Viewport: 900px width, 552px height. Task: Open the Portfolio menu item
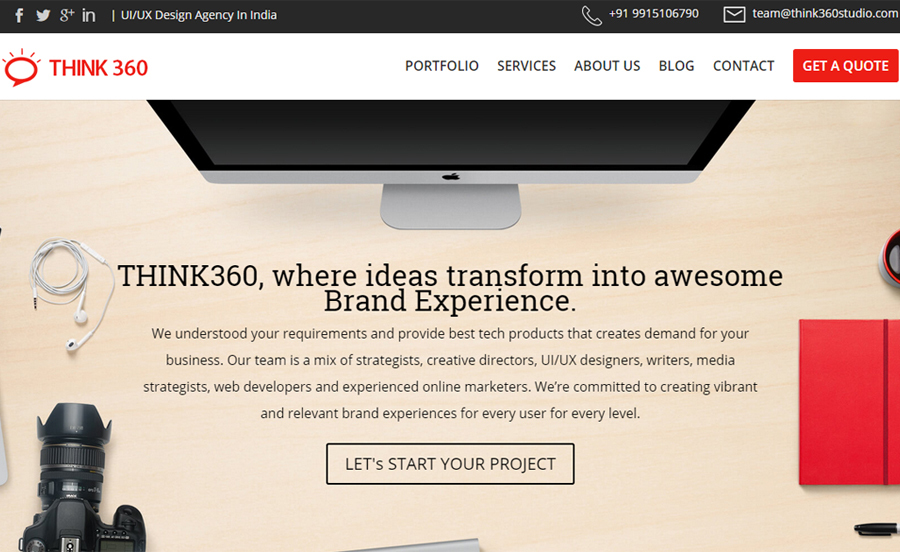pos(441,66)
